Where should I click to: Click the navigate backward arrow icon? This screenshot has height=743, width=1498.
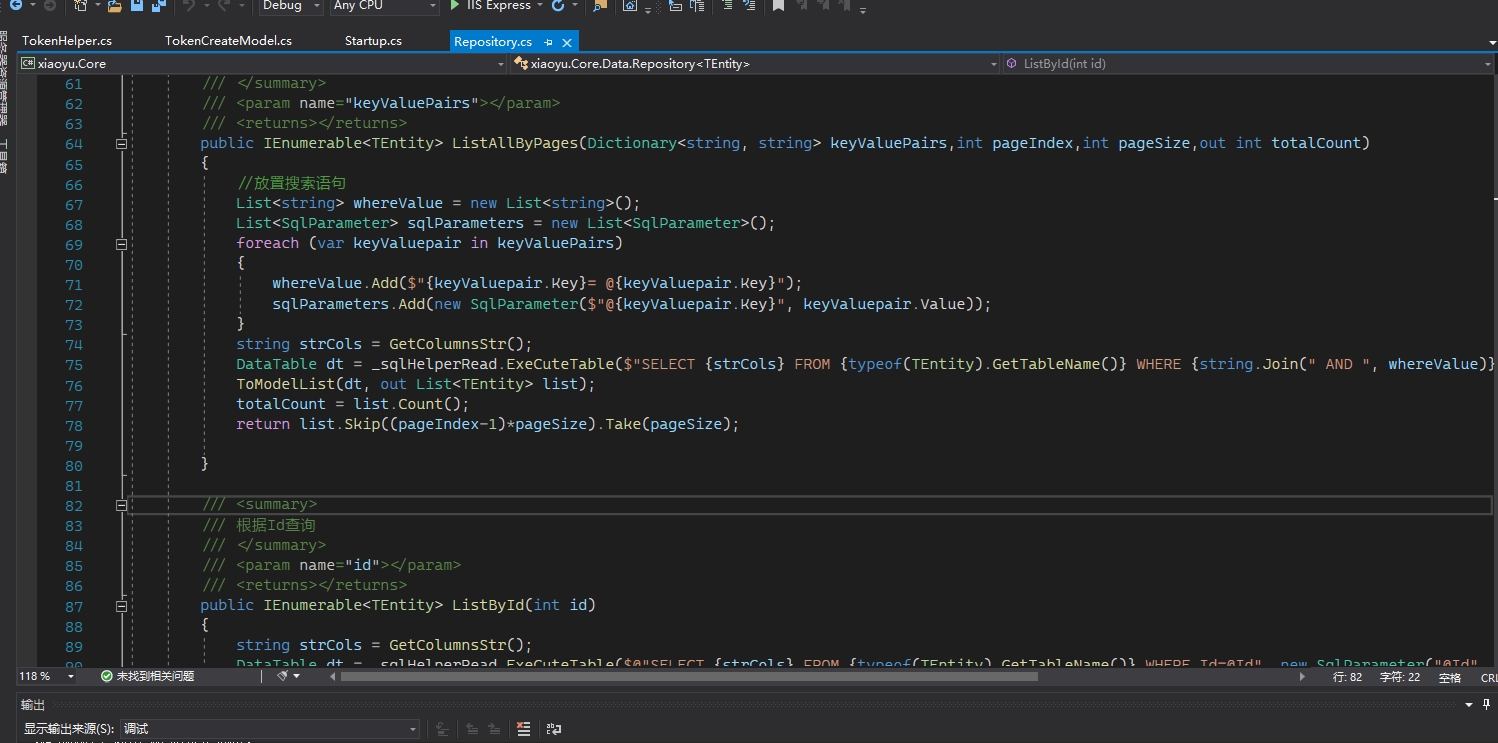click(x=16, y=6)
